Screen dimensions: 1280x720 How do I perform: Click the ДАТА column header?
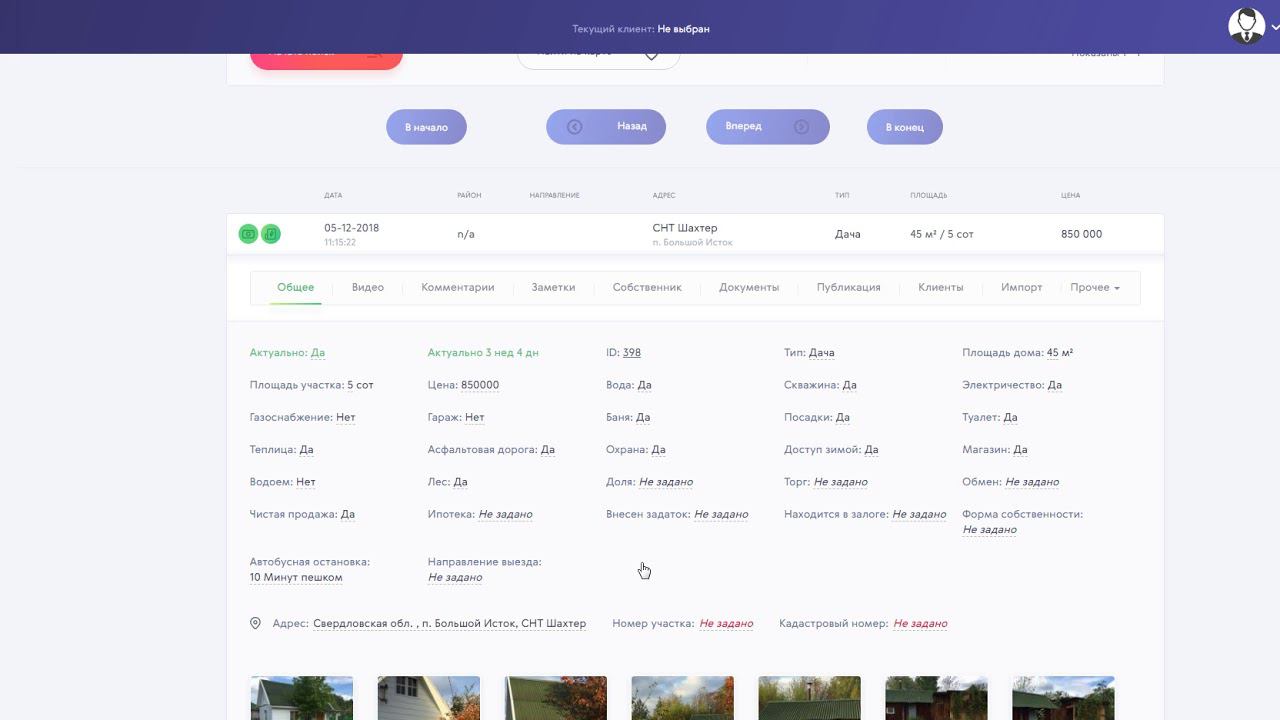point(333,195)
